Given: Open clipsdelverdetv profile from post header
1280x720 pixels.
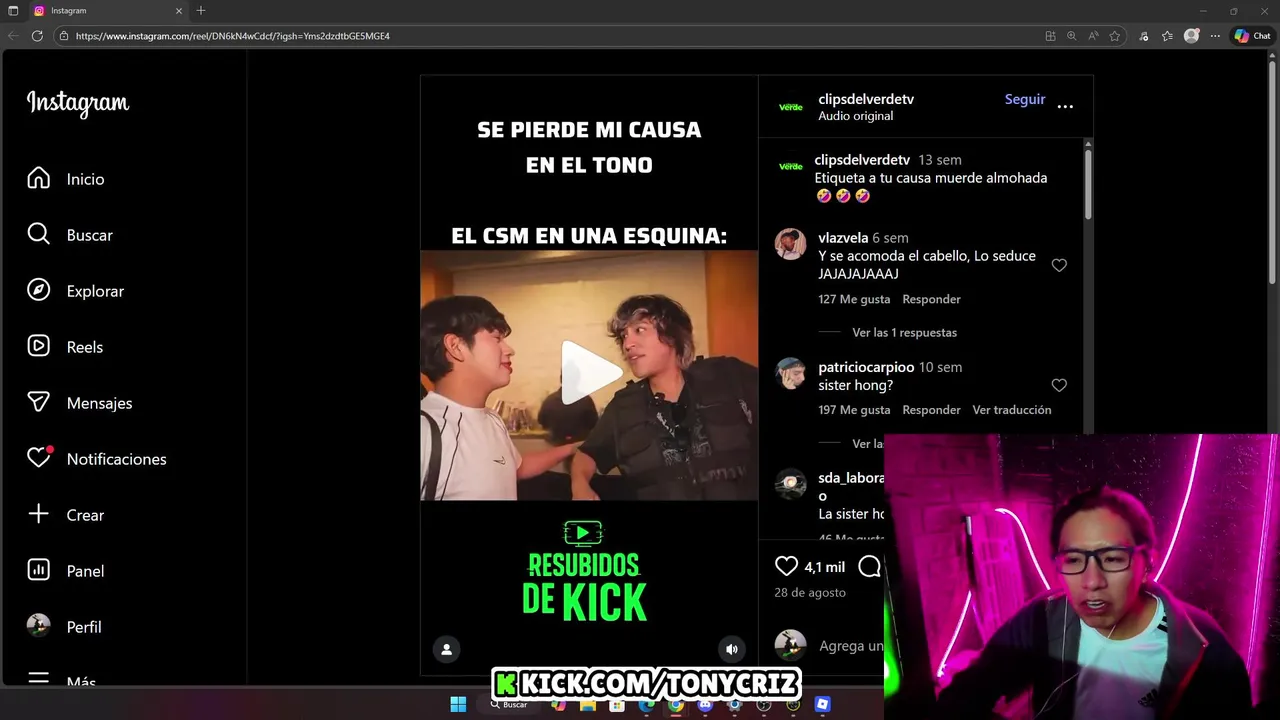Looking at the screenshot, I should [x=866, y=99].
